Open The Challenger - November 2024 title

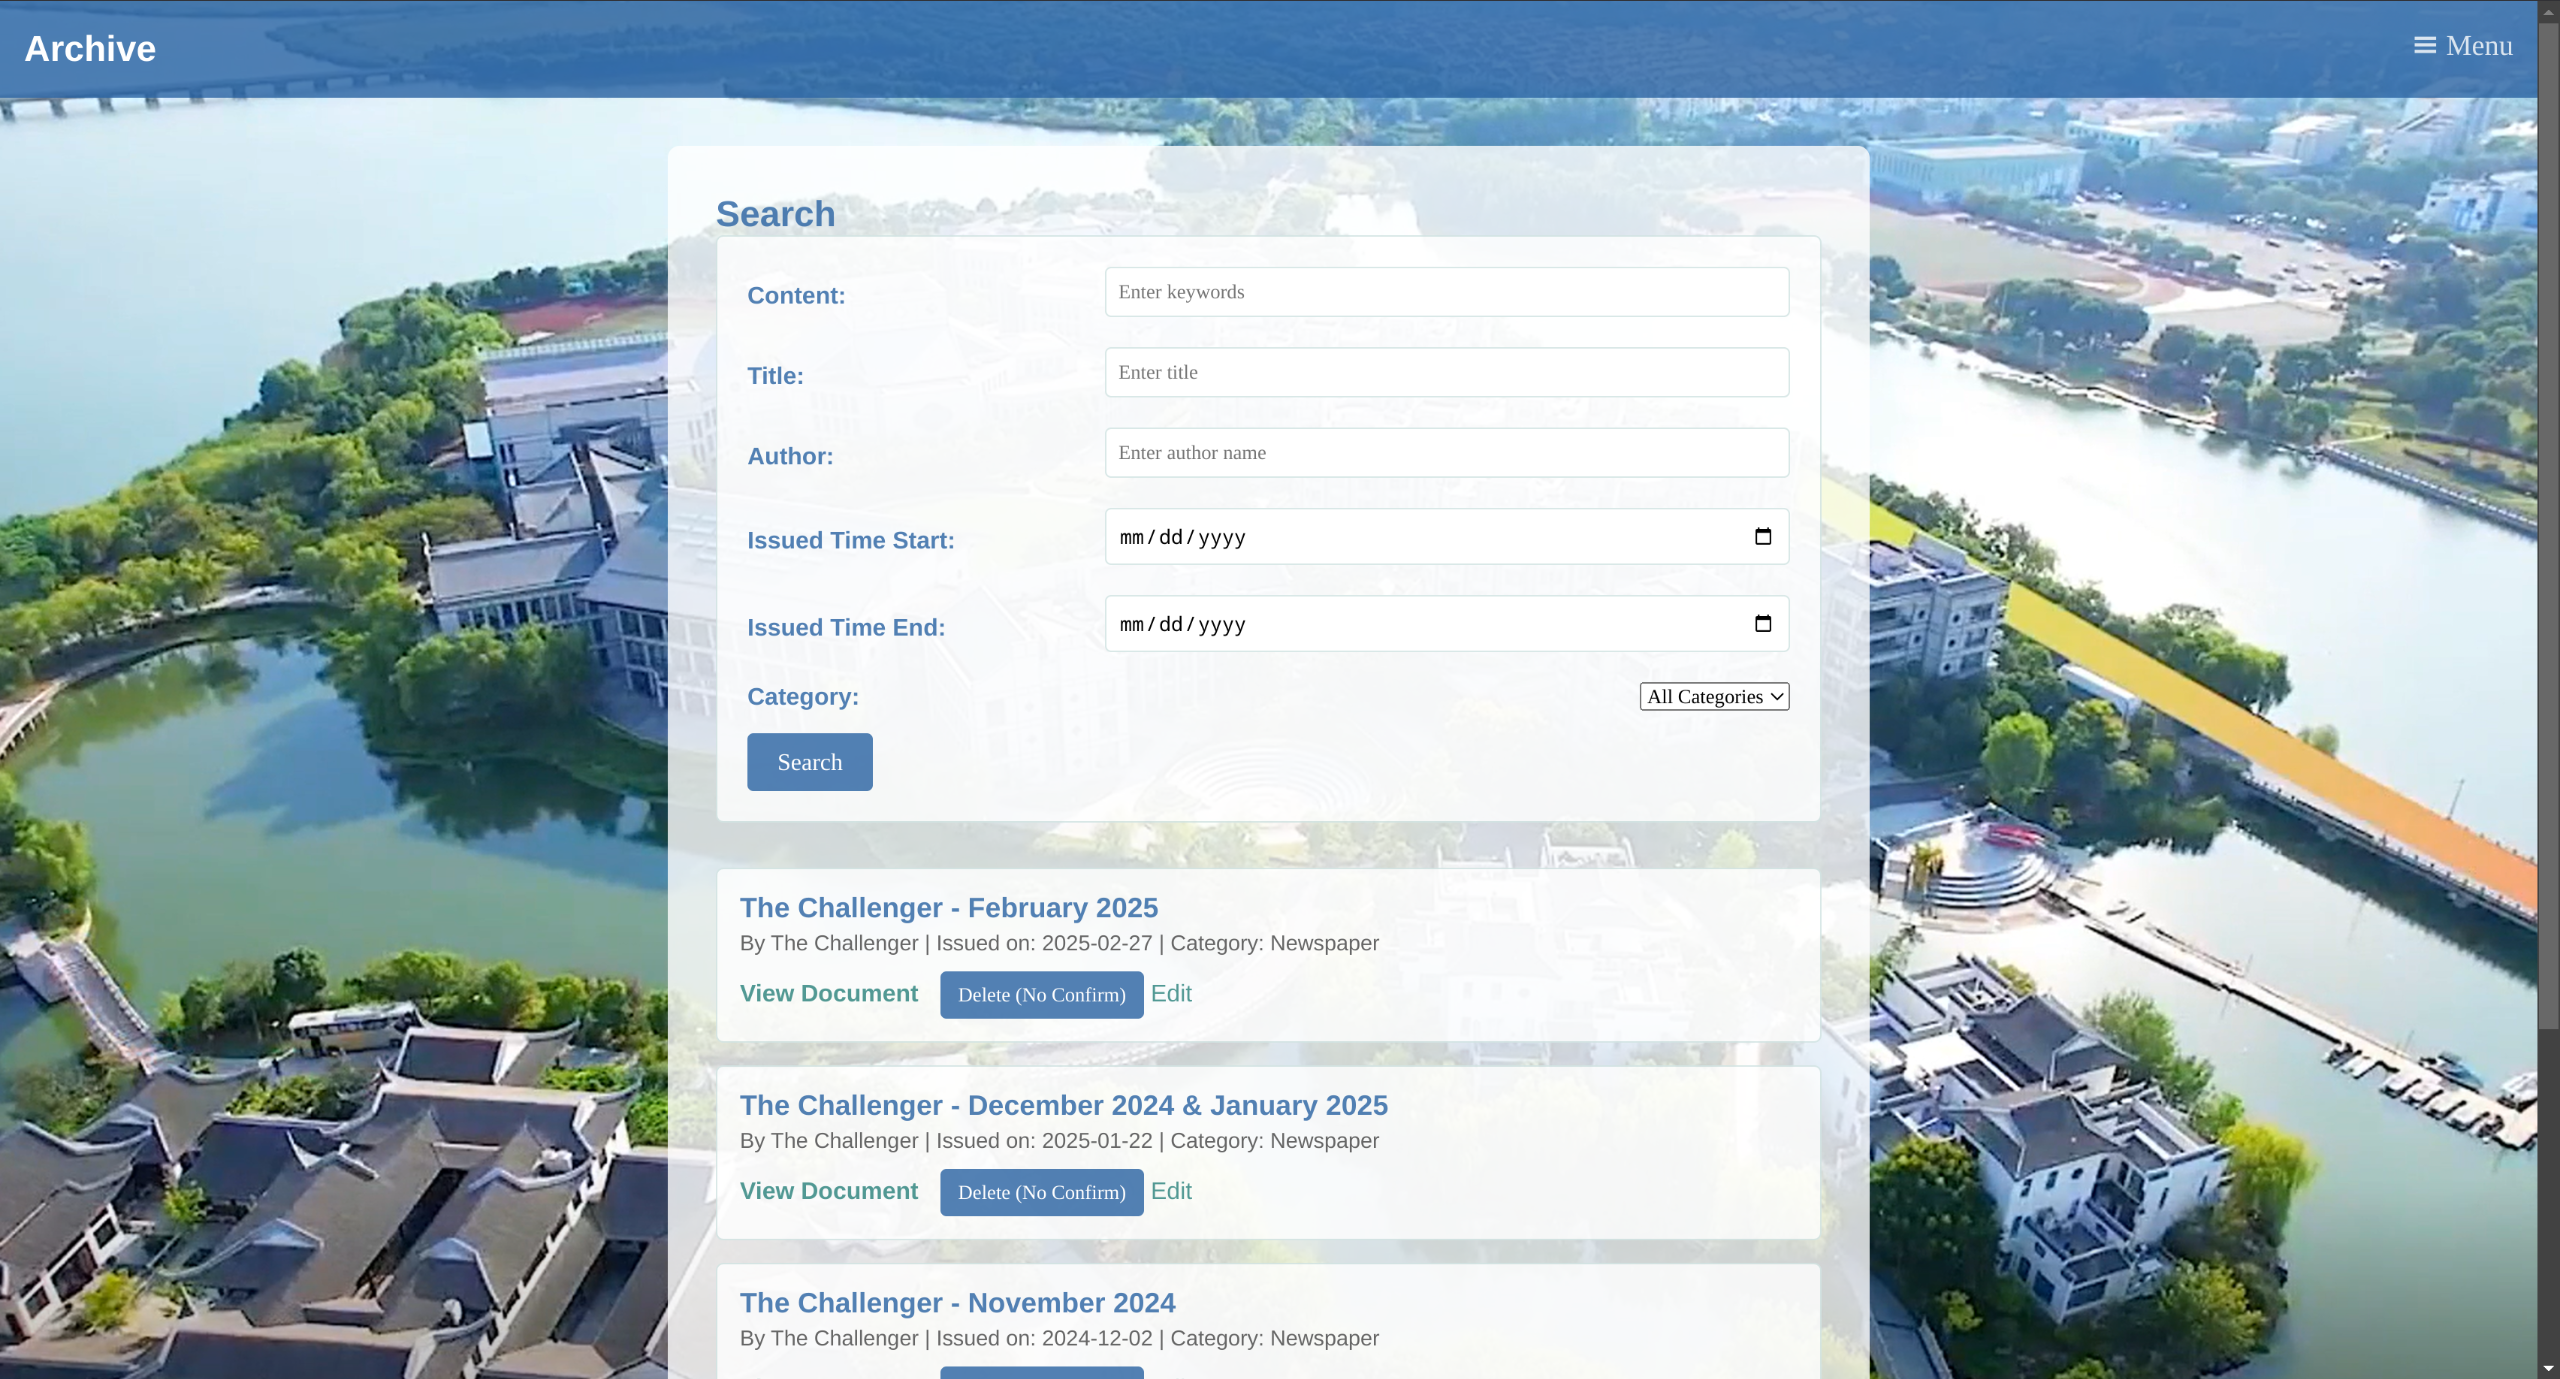pos(957,1303)
